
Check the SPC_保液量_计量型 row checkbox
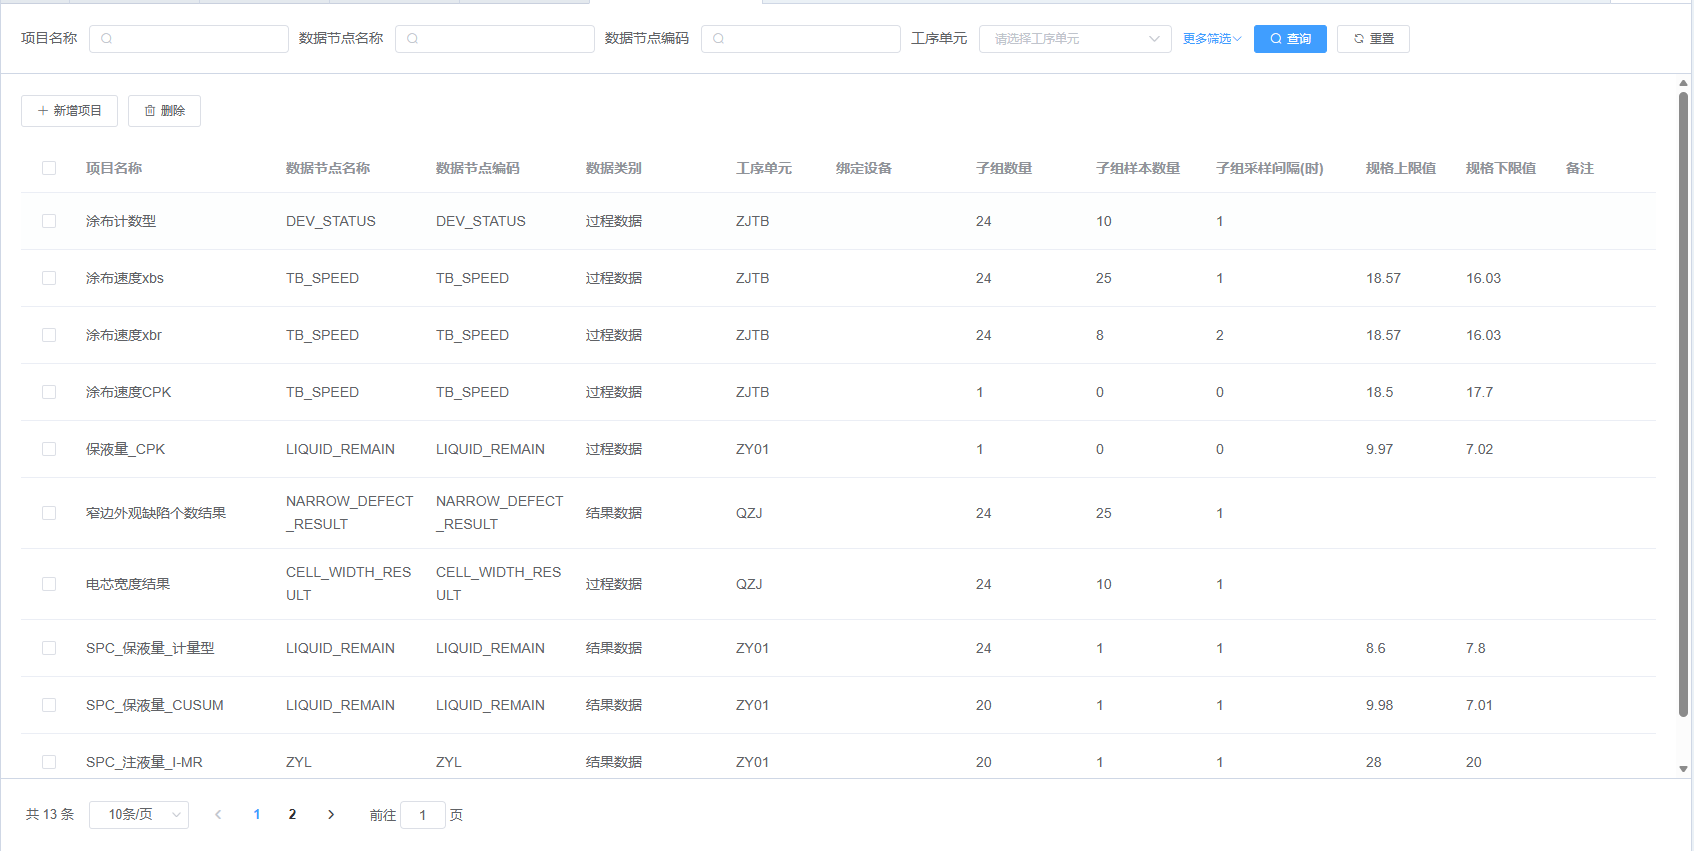49,648
